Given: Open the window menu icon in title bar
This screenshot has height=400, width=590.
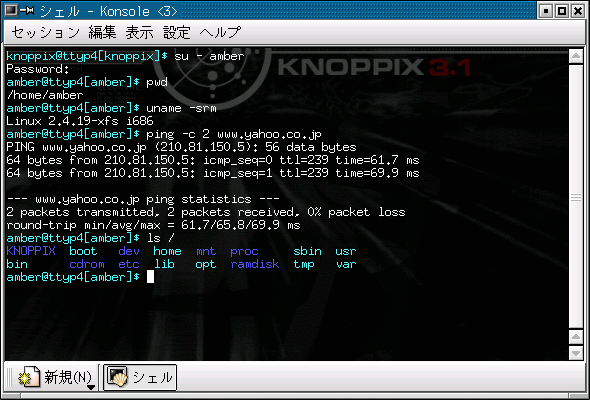Looking at the screenshot, I should pos(11,11).
